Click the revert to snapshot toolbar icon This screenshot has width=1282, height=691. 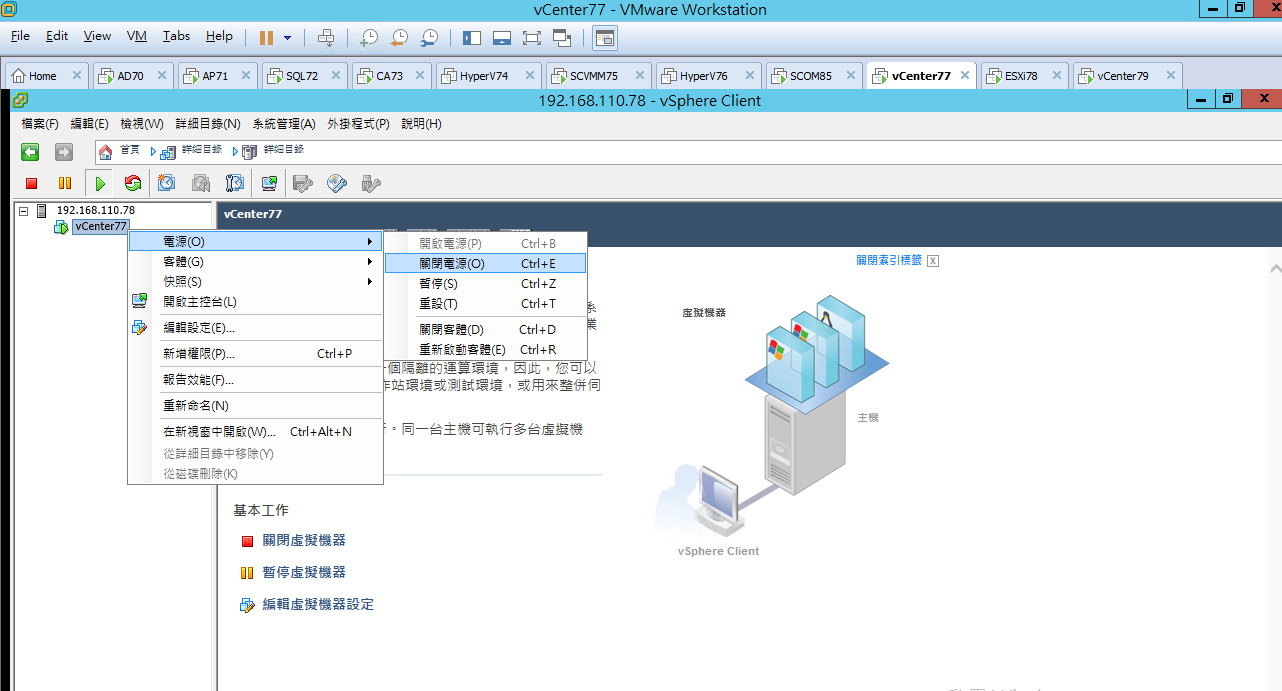(201, 183)
